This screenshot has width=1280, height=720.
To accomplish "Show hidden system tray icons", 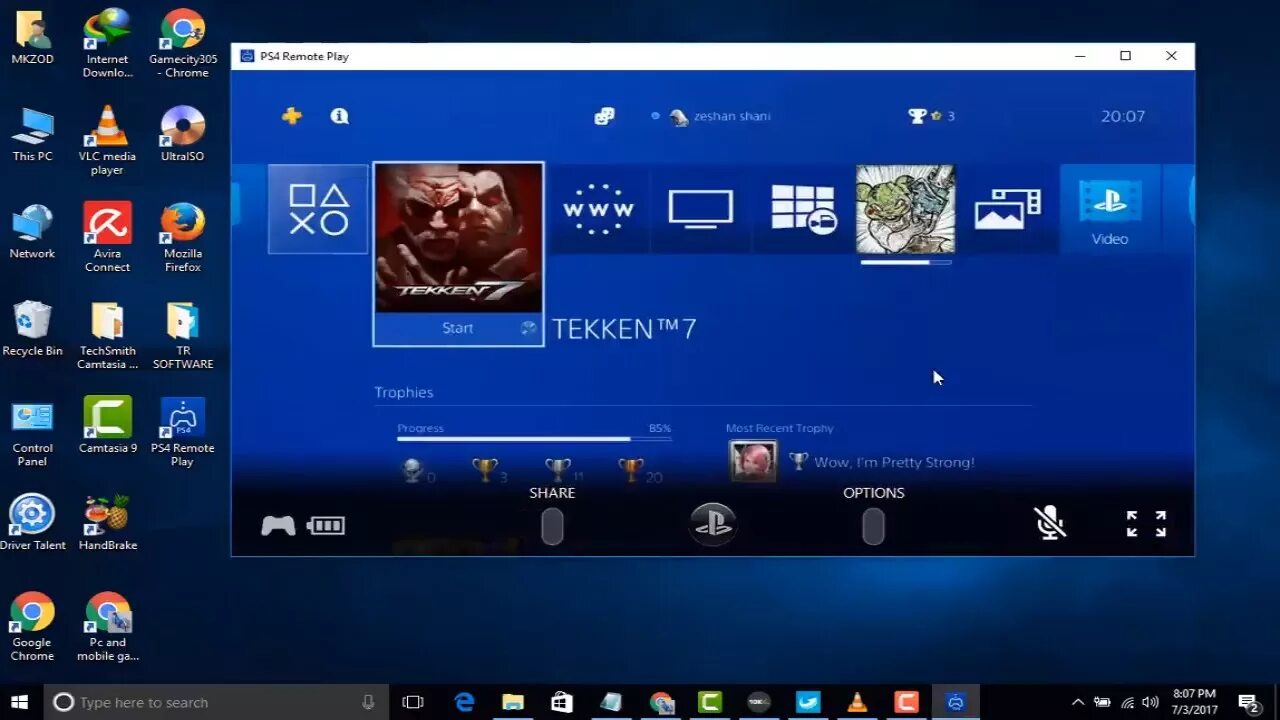I will 1077,702.
